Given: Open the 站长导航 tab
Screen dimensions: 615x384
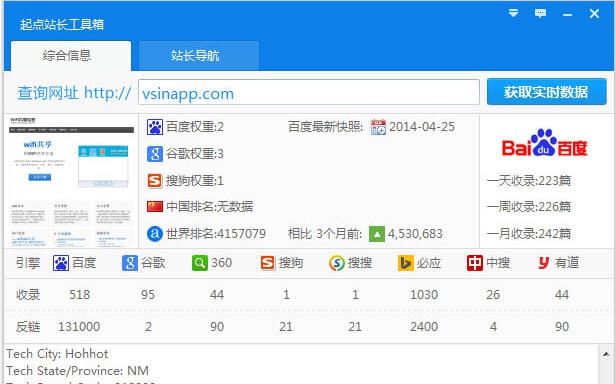Looking at the screenshot, I should [x=198, y=56].
